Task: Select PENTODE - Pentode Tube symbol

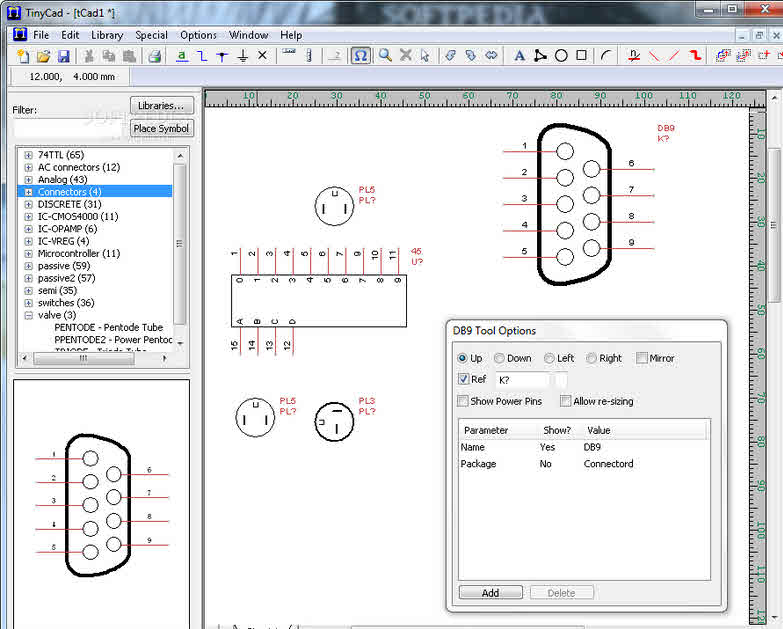Action: point(108,327)
